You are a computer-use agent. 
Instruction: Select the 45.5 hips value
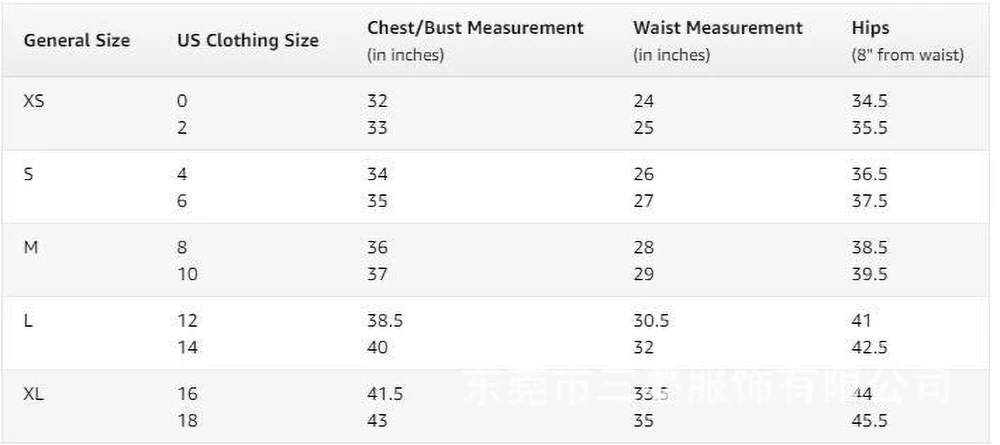pyautogui.click(x=869, y=421)
